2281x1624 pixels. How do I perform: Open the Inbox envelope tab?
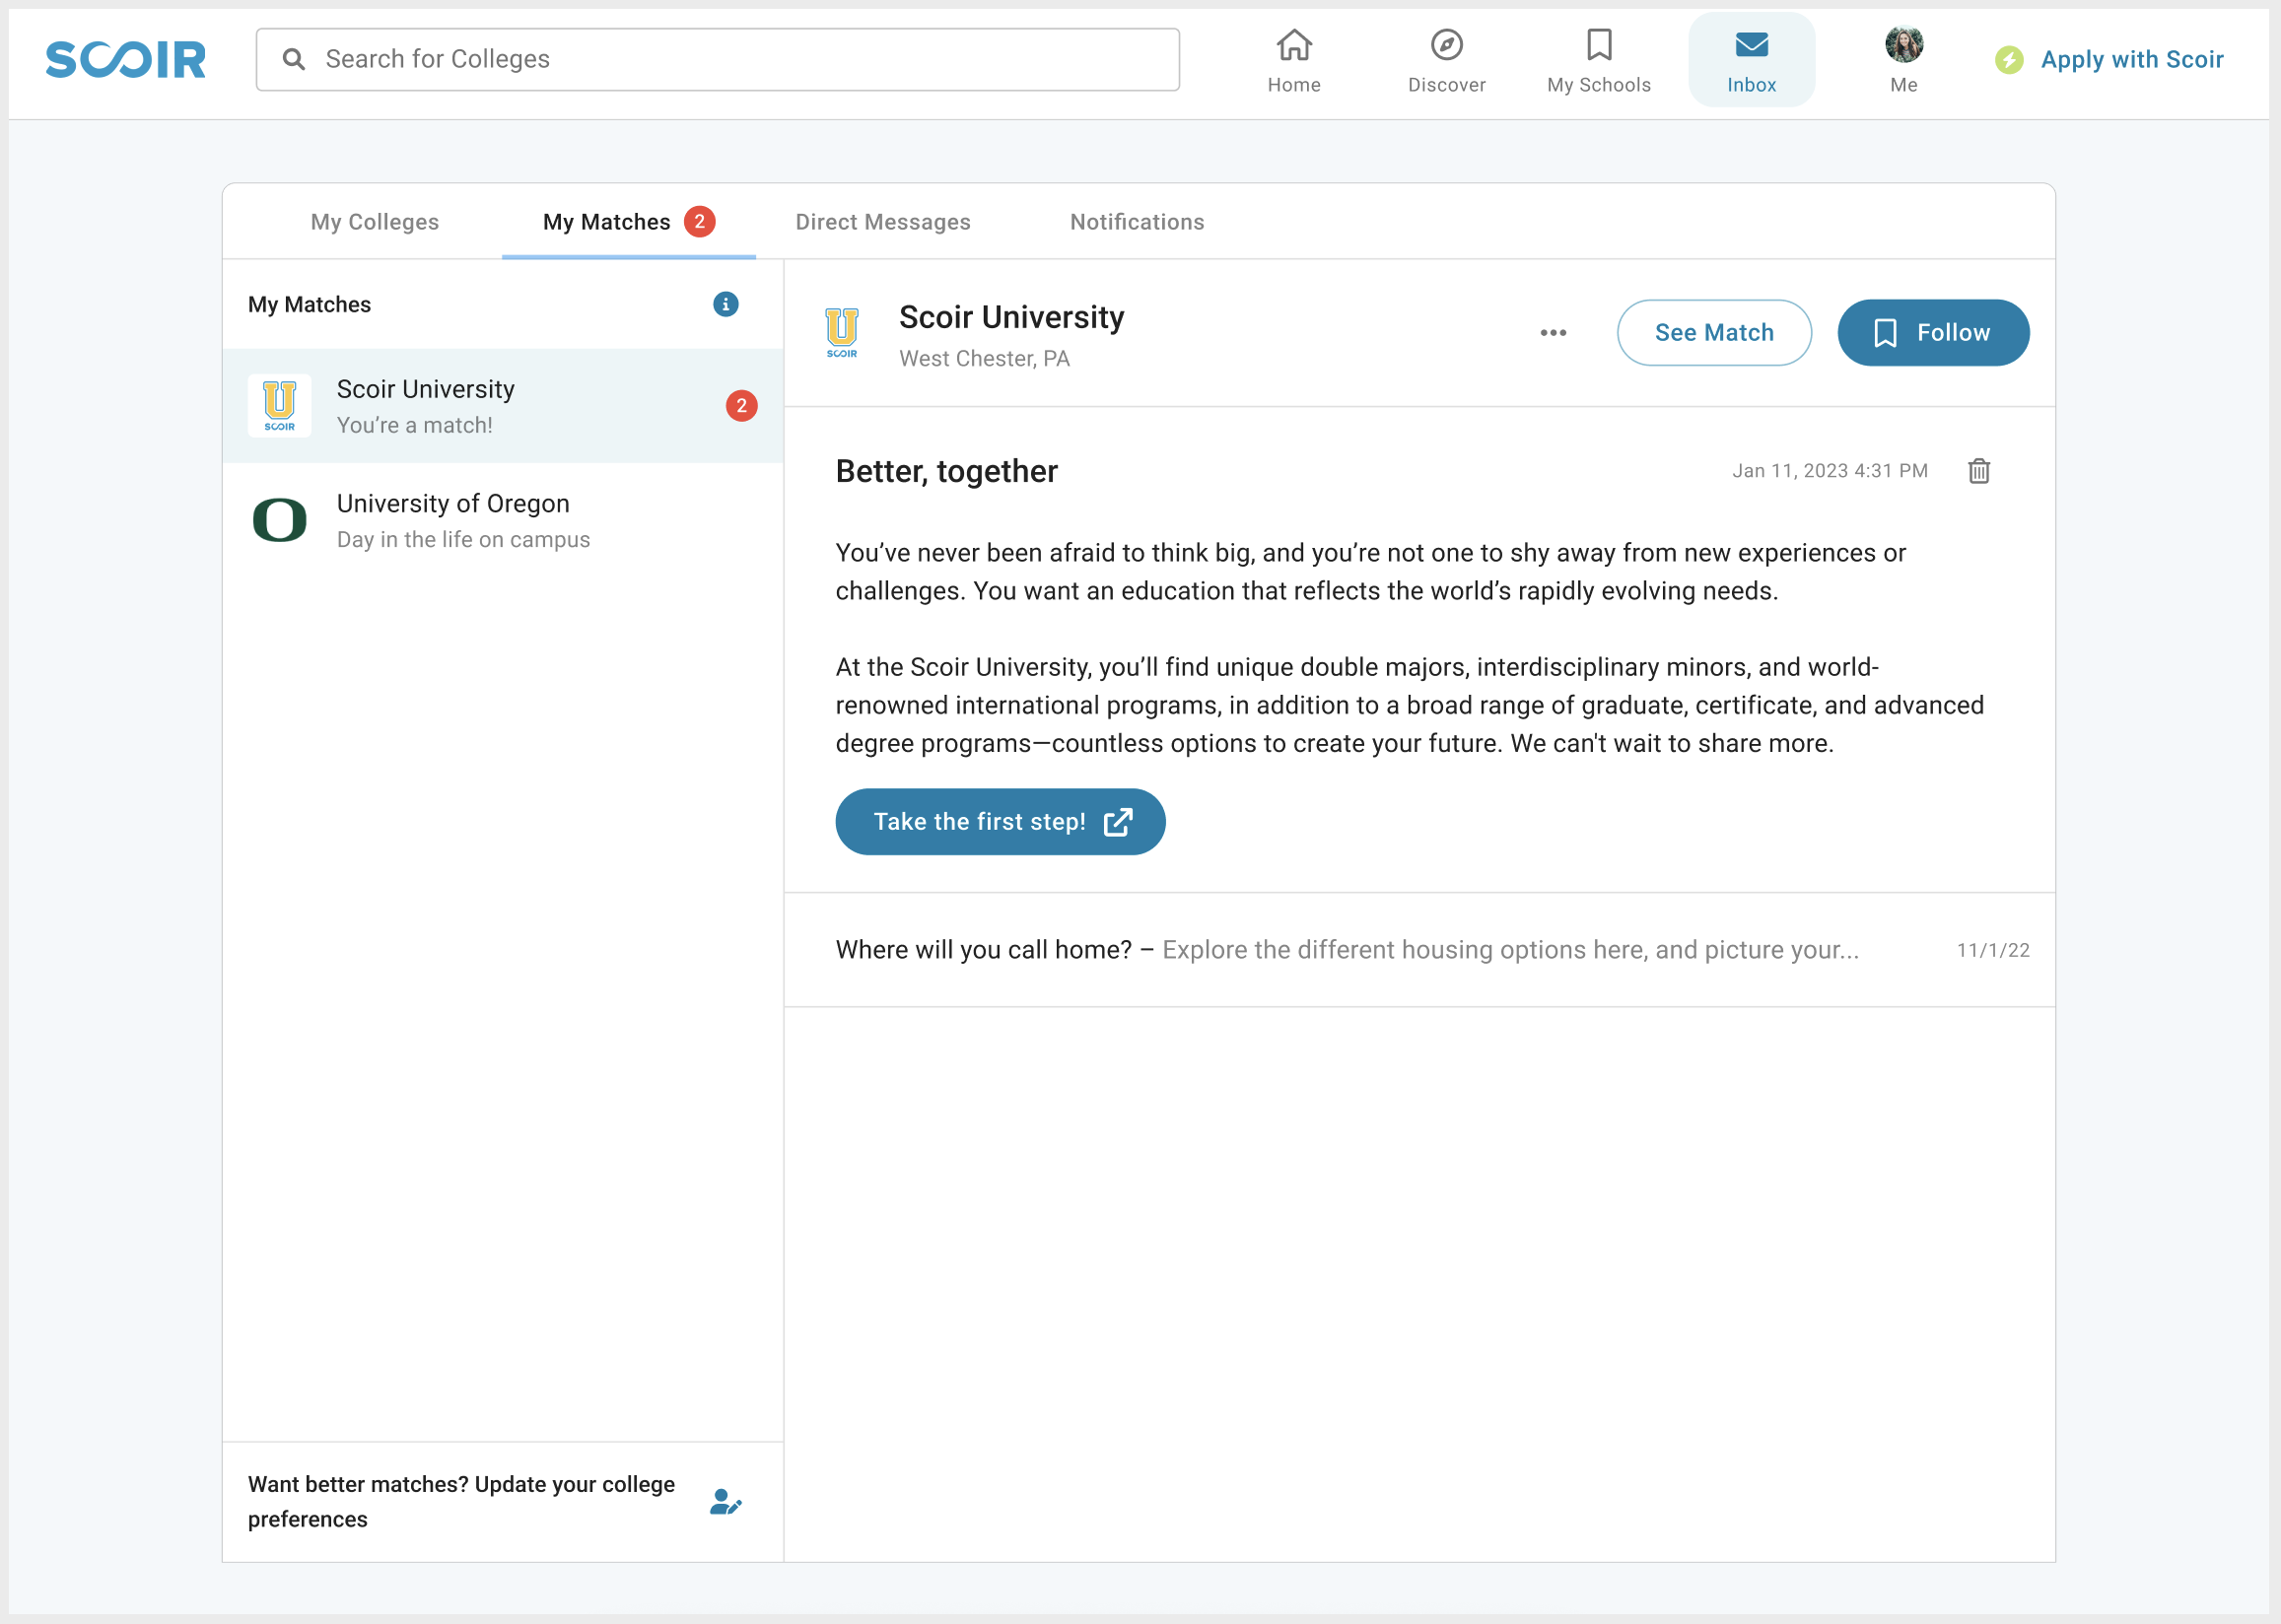point(1751,60)
